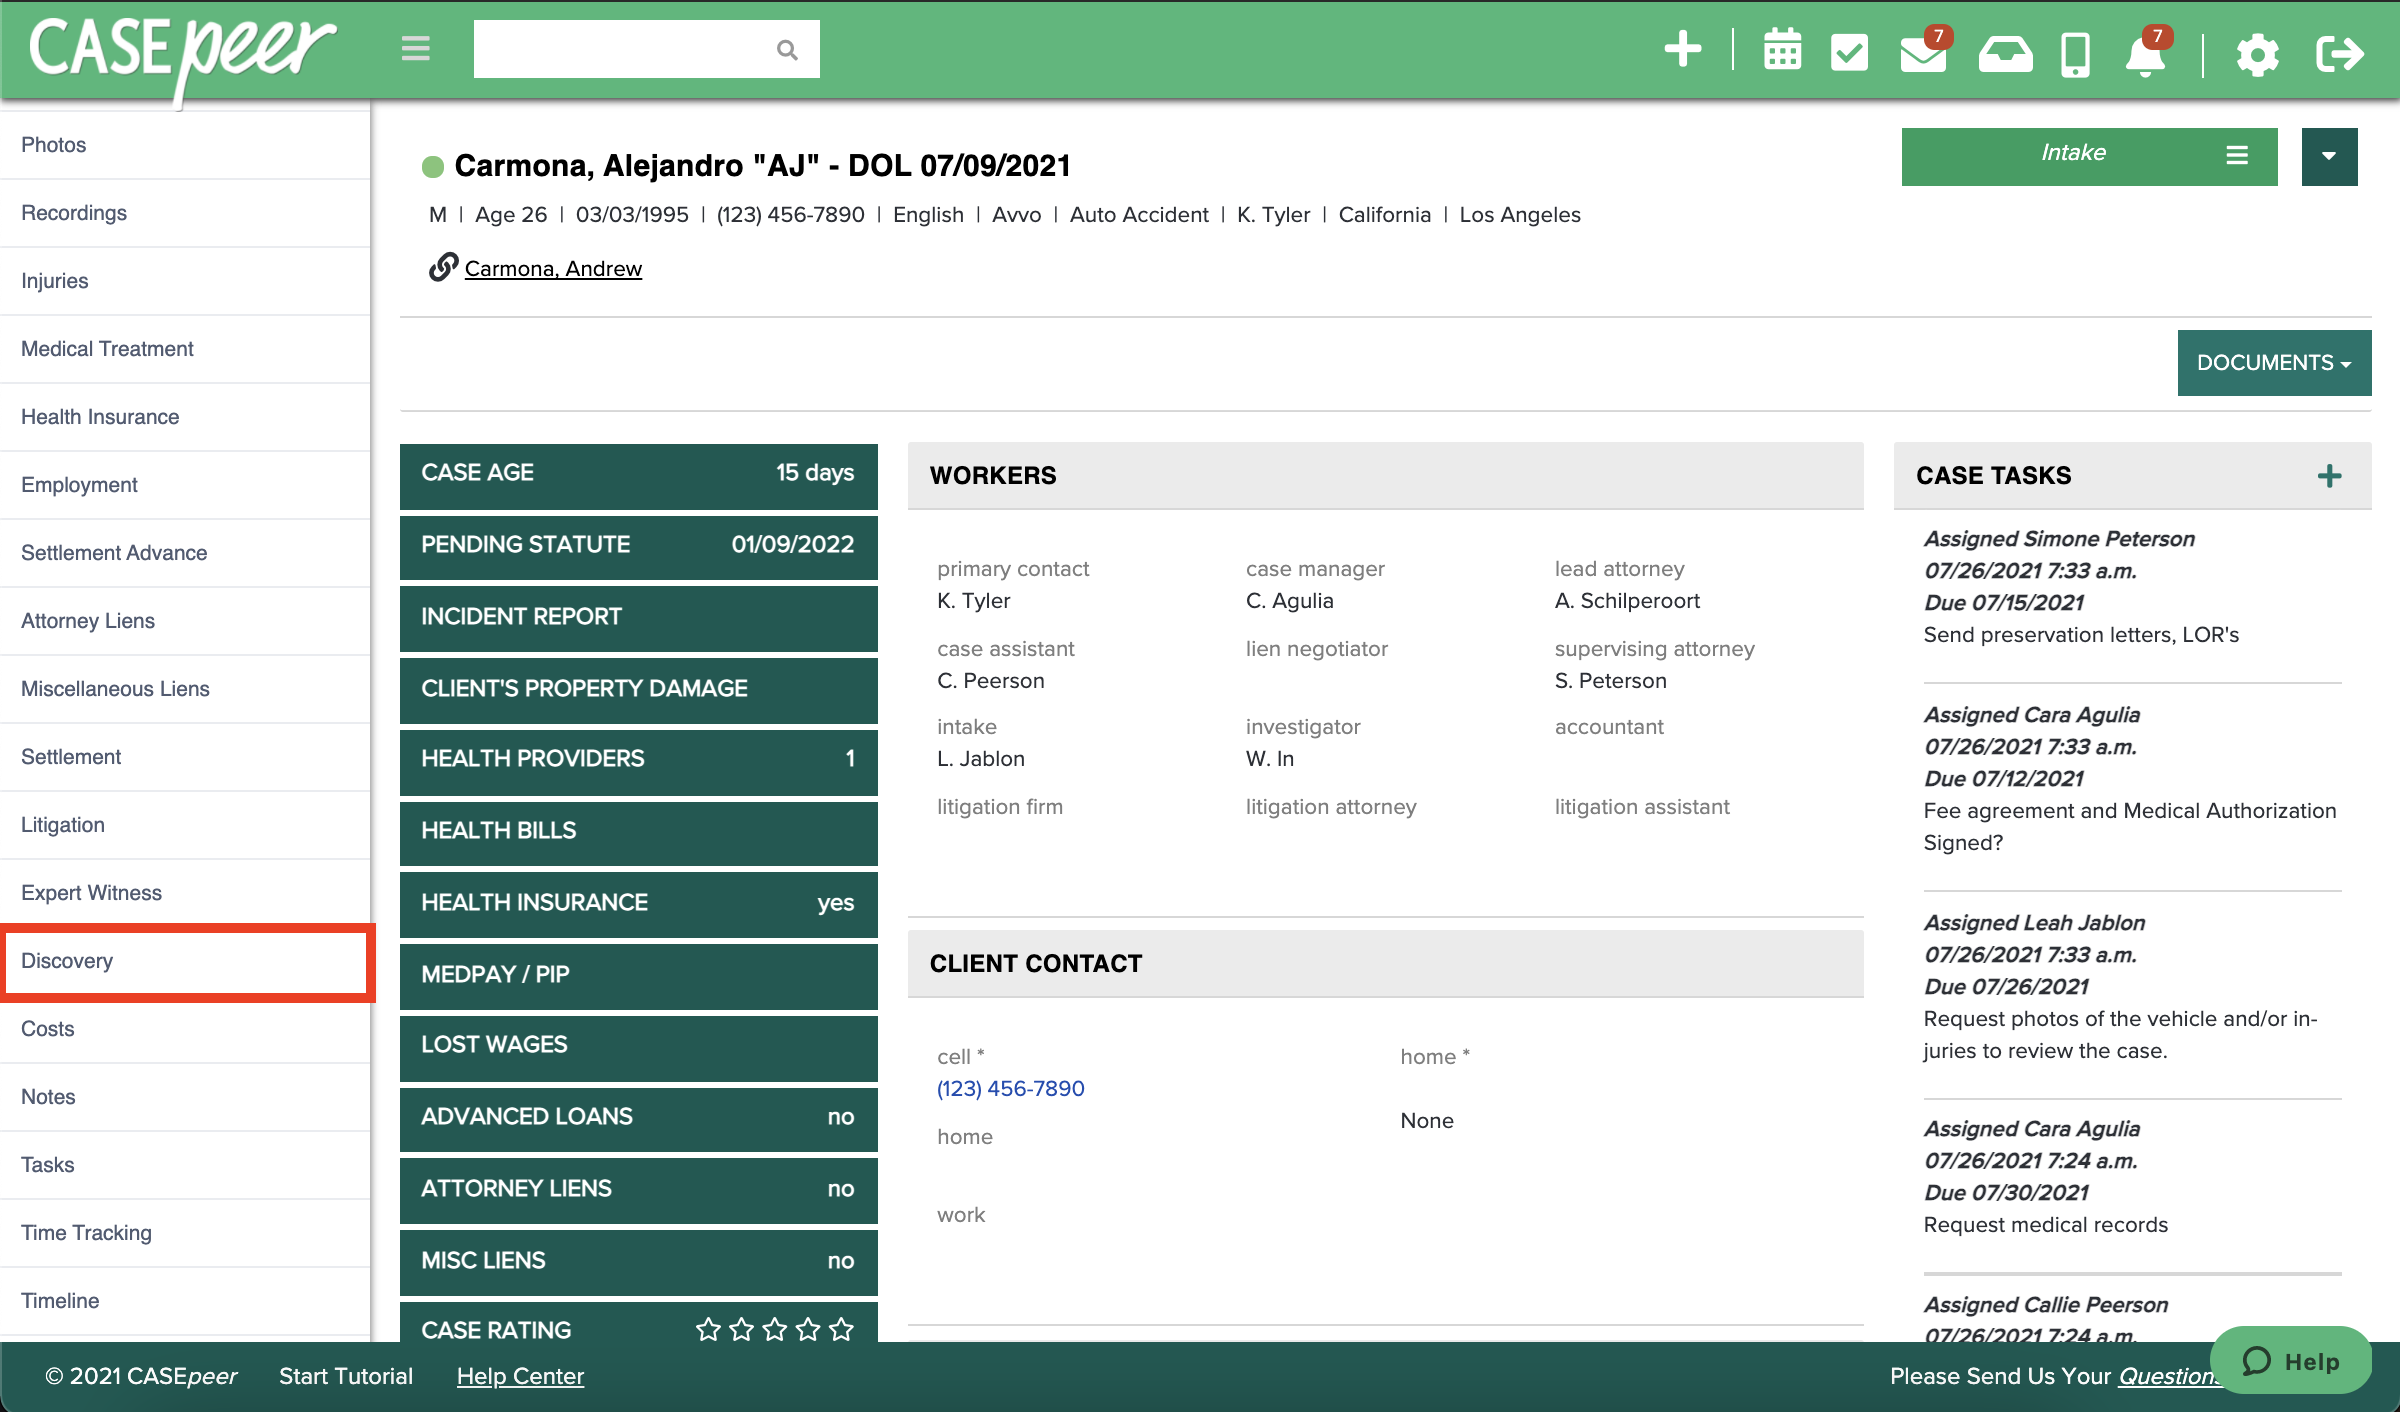The height and width of the screenshot is (1412, 2400).
Task: Open settings via the gear icon
Action: [x=2257, y=55]
